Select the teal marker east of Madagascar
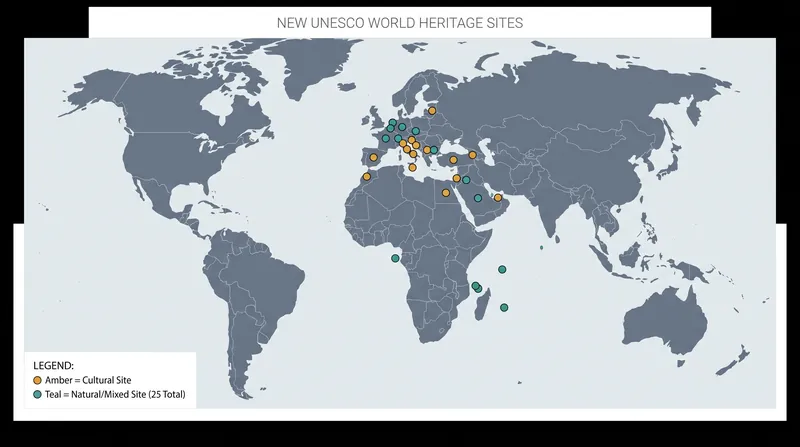Image resolution: width=800 pixels, height=447 pixels. pos(504,308)
